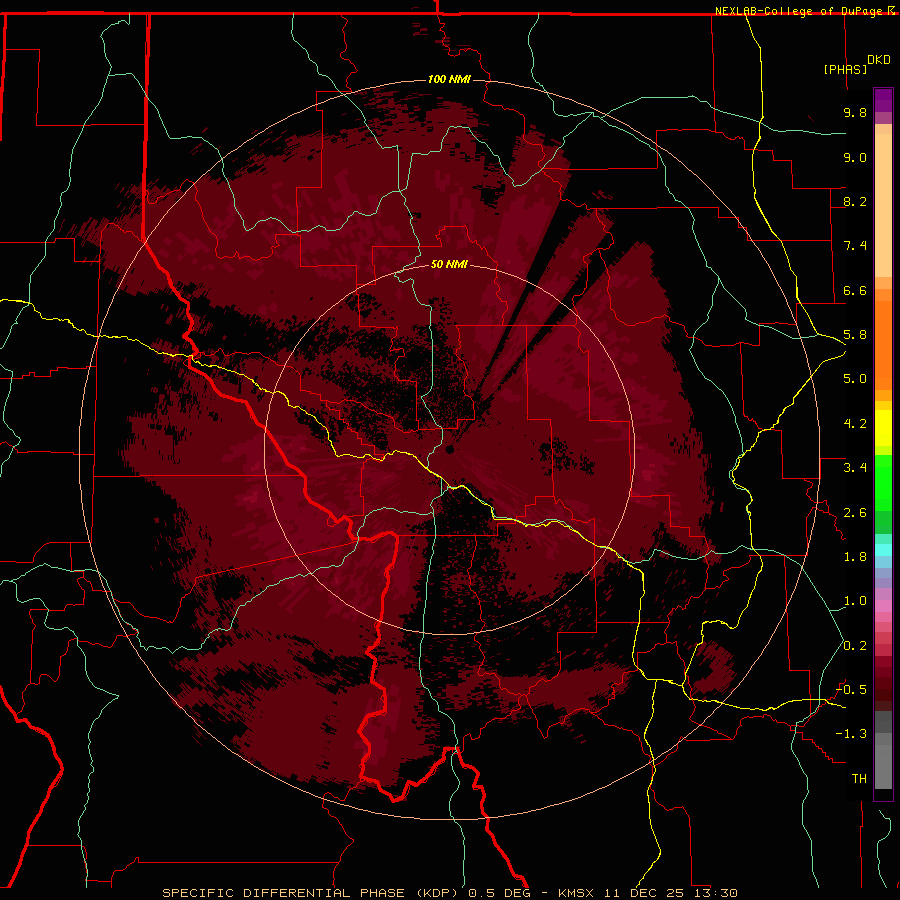Pick the cyan segment of the colorbar
This screenshot has width=900, height=900.
[883, 550]
